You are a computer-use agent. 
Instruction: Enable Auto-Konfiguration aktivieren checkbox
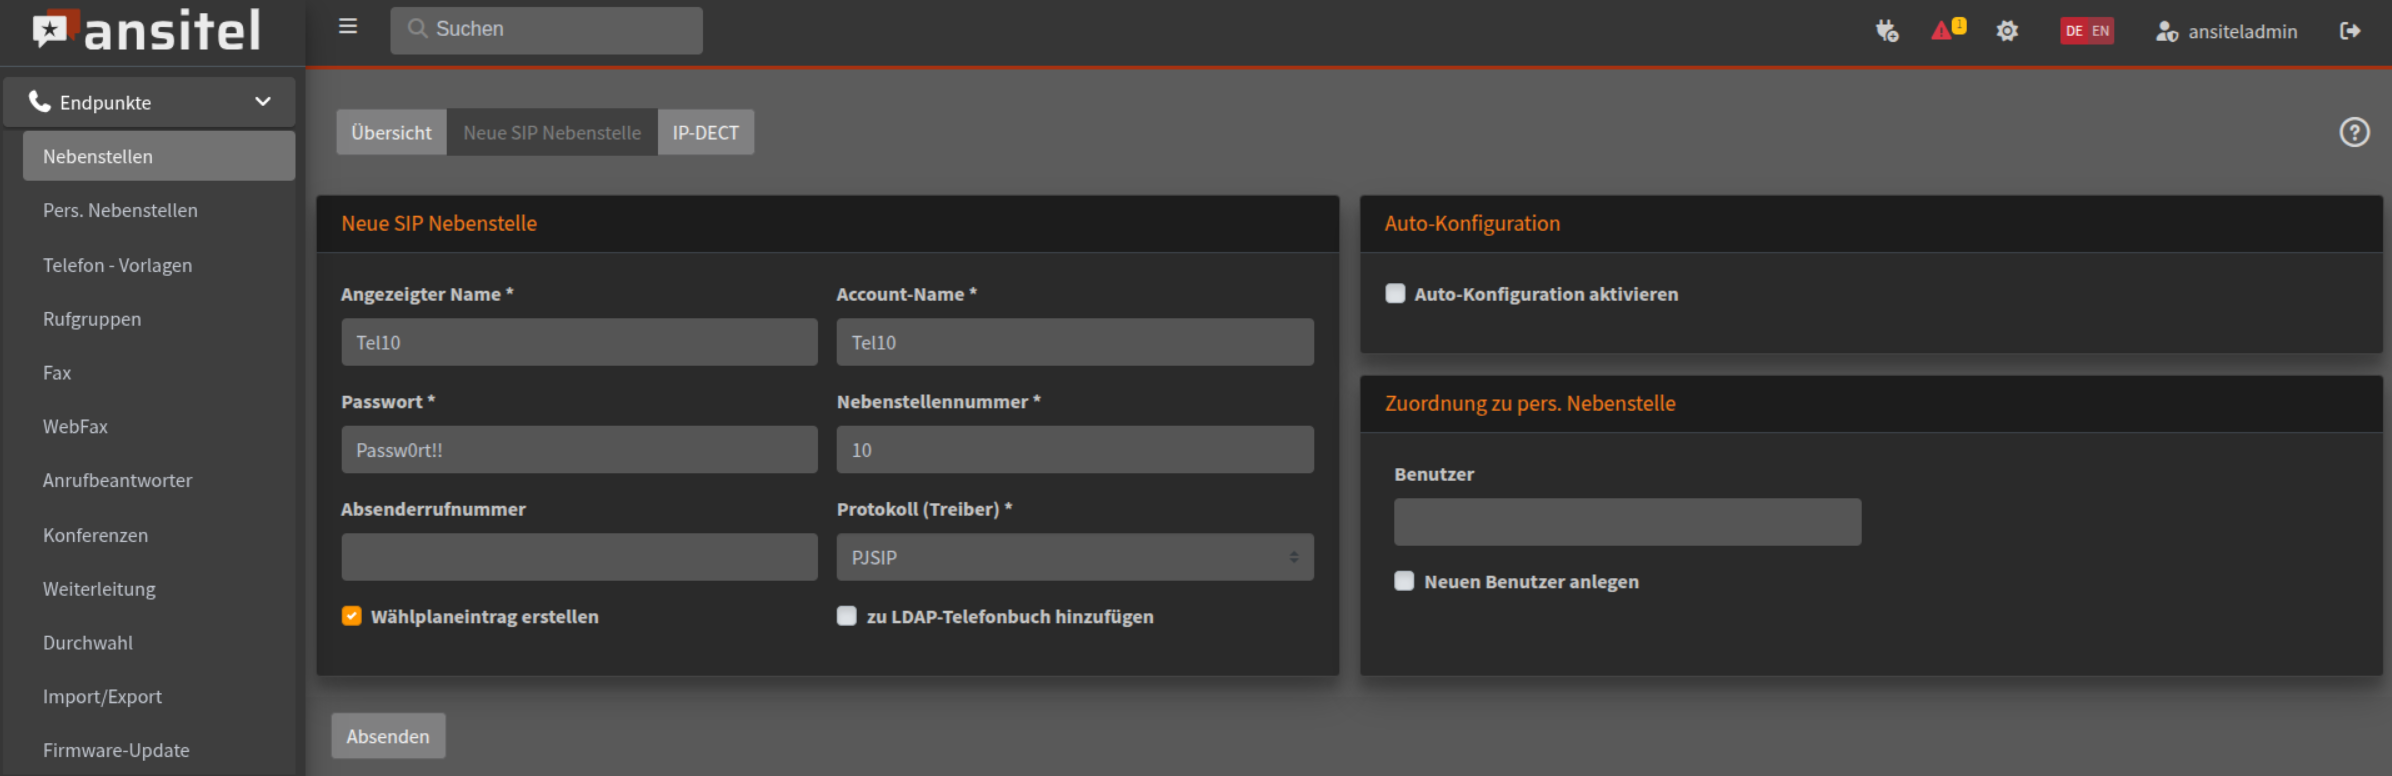click(x=1395, y=293)
